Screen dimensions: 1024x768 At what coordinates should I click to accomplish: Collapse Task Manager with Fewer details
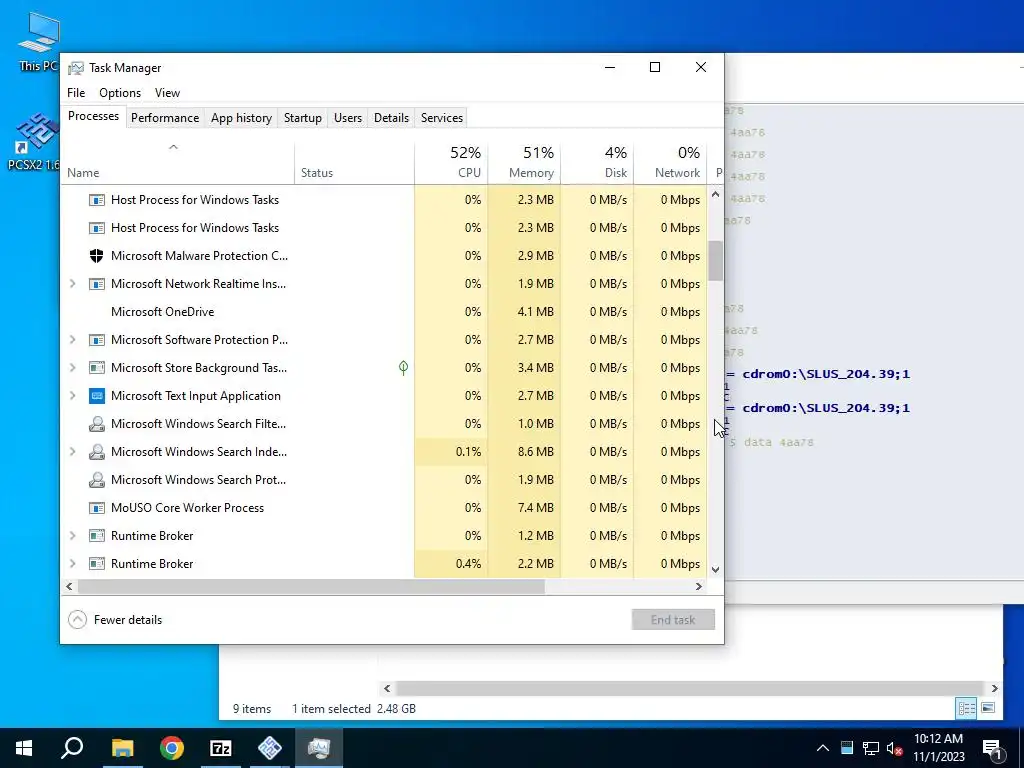(116, 620)
